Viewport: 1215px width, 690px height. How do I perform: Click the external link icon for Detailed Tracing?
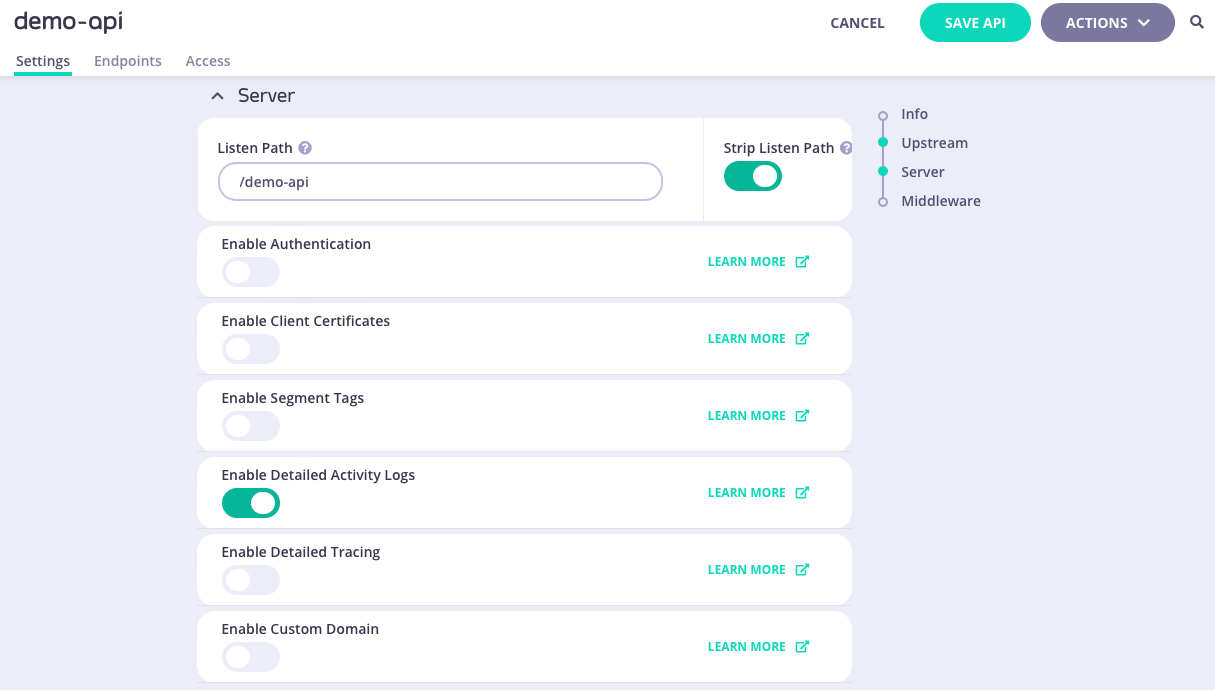coord(802,569)
